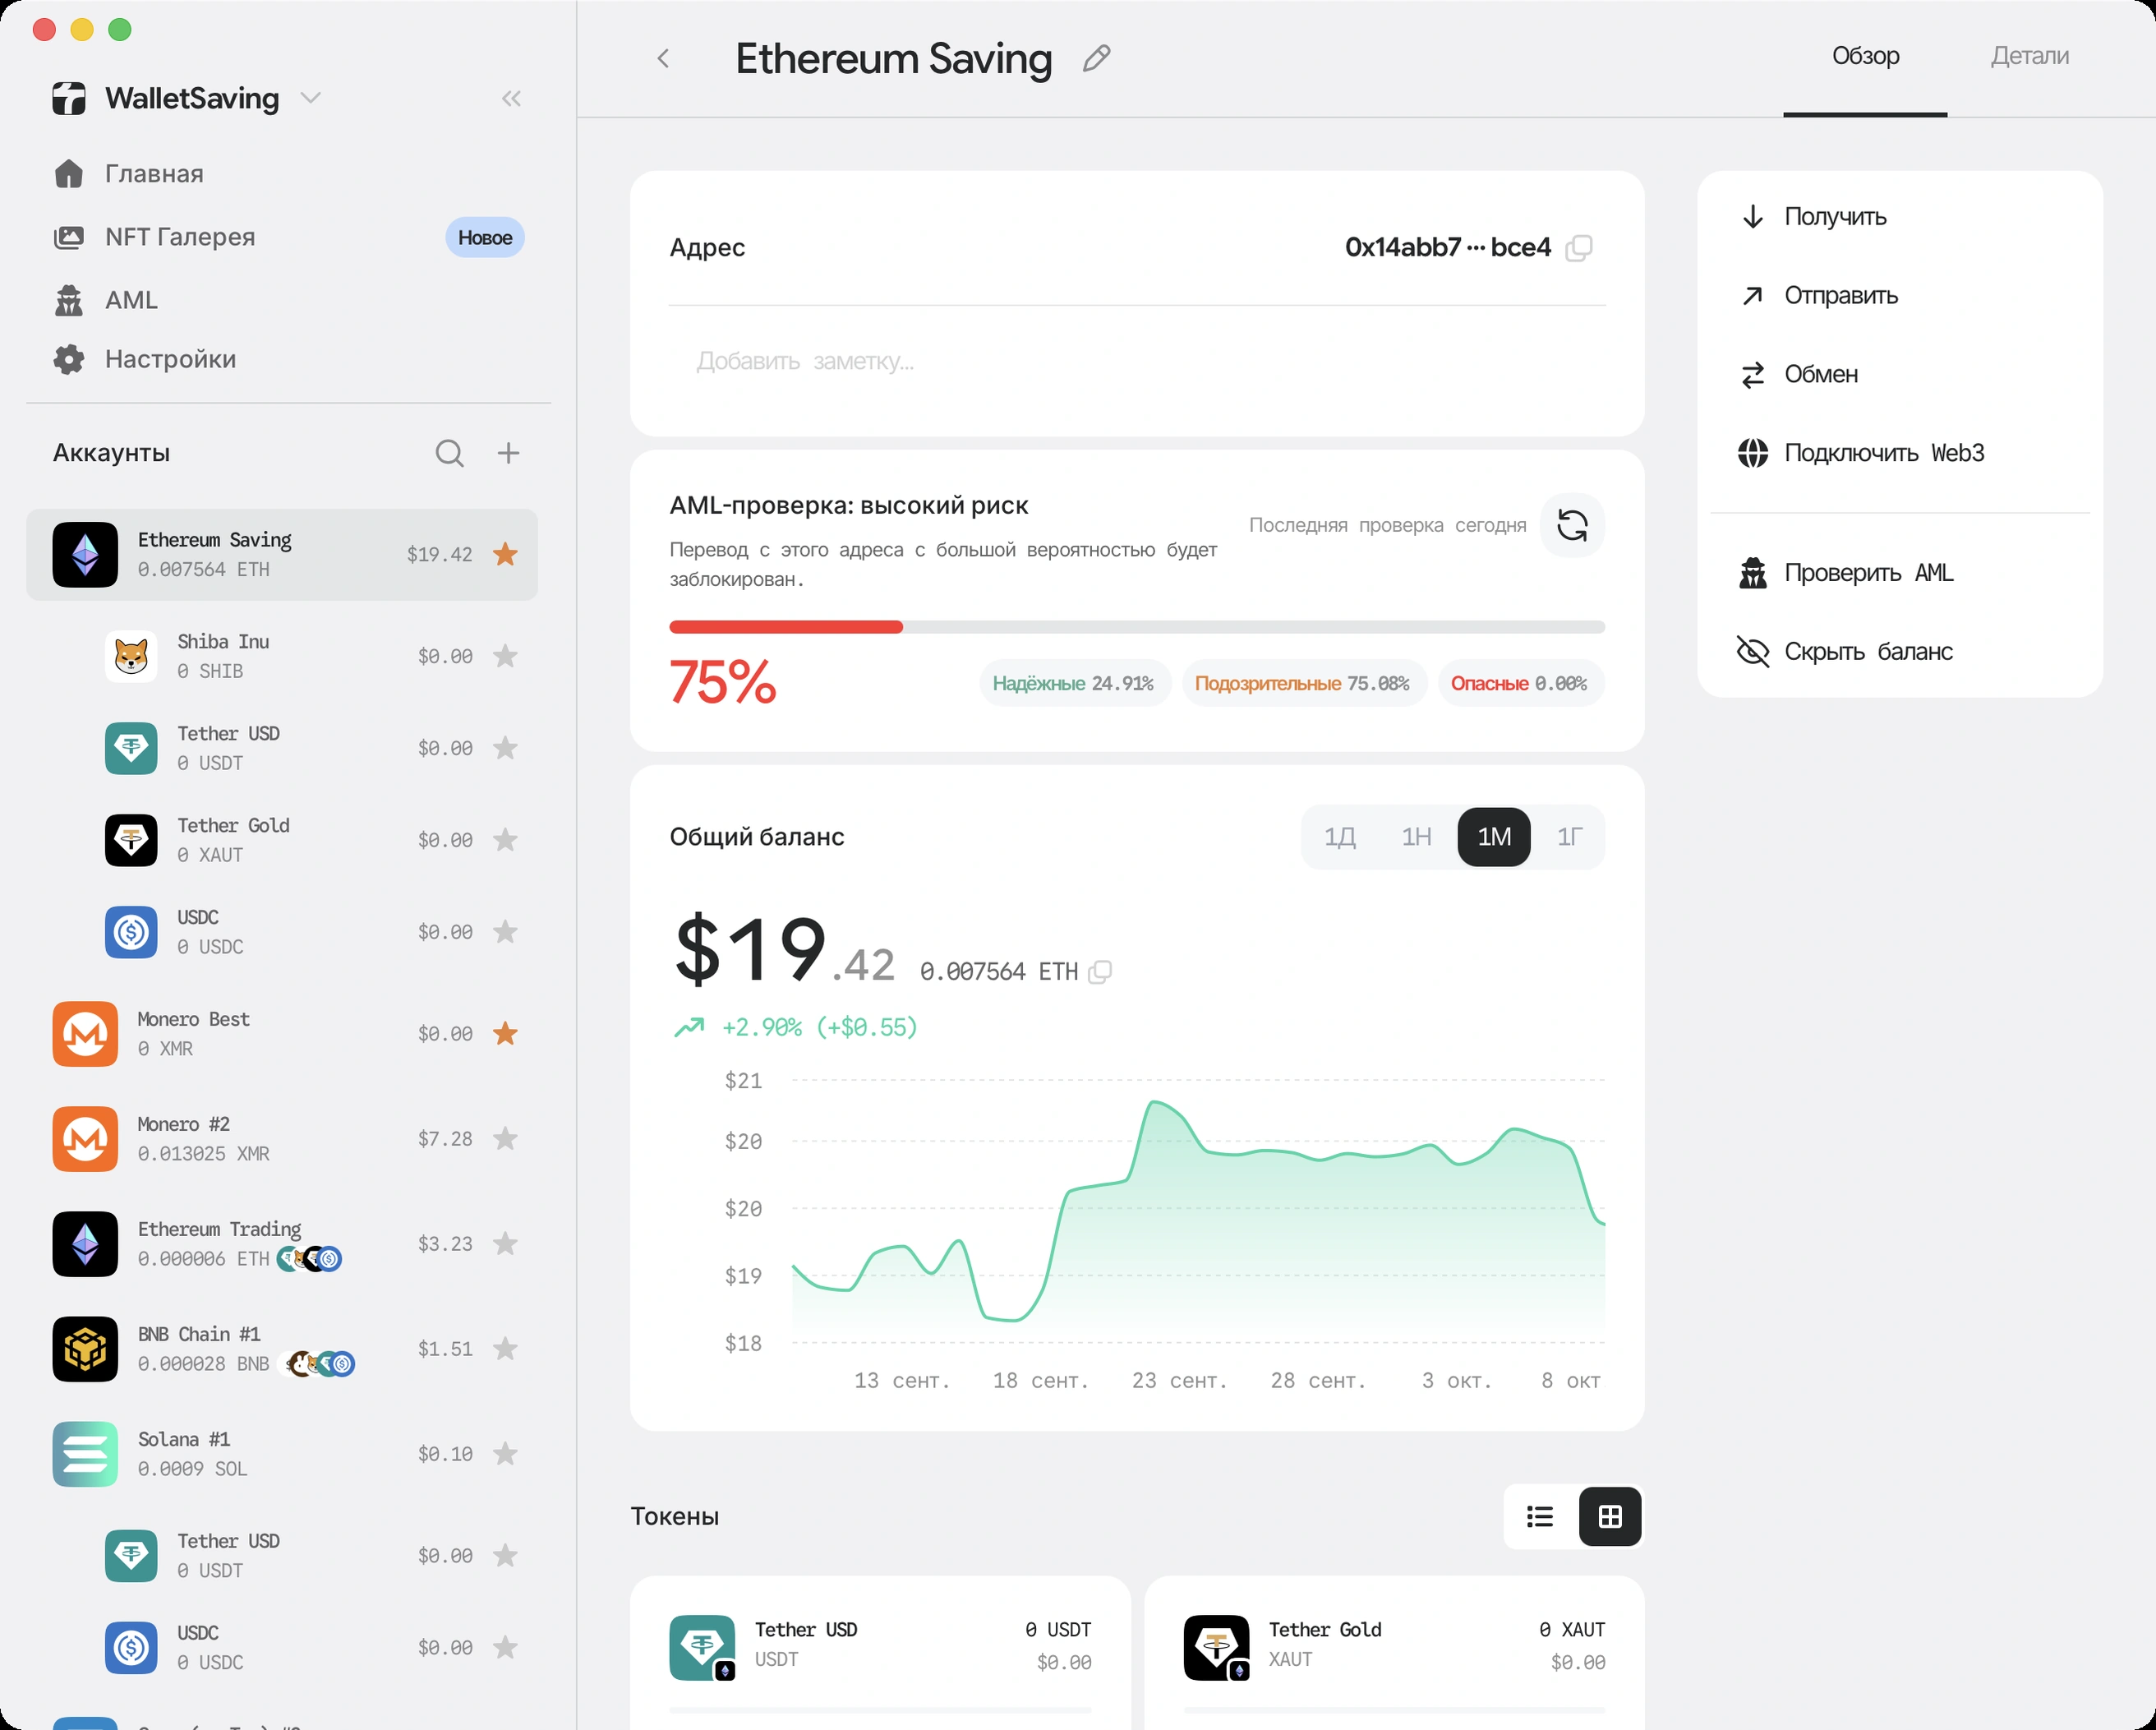This screenshot has width=2156, height=1730.
Task: Favorite the Monero #2 star
Action: 505,1138
